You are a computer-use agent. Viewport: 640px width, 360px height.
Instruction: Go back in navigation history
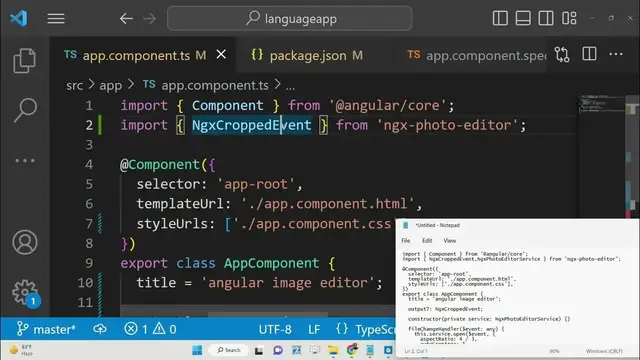pyautogui.click(x=126, y=19)
